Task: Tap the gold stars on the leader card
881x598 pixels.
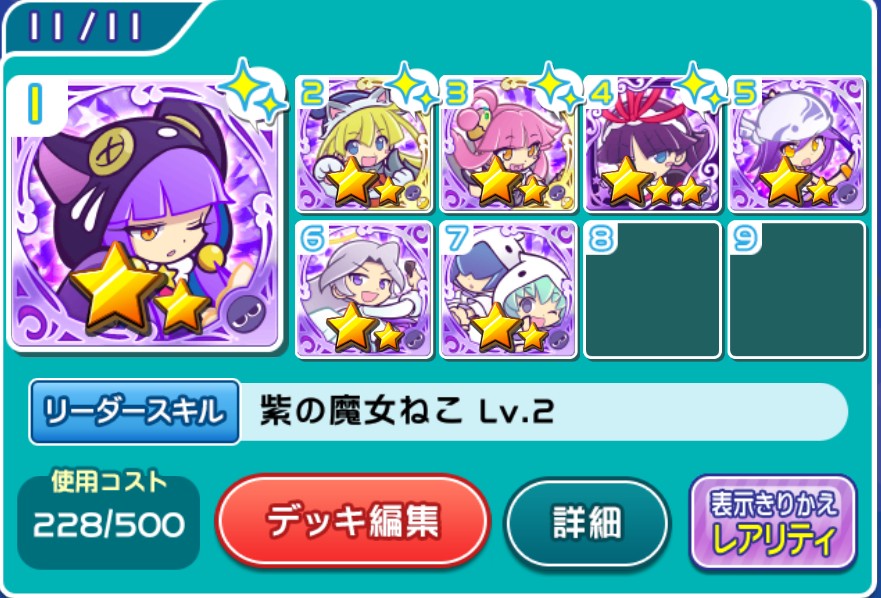Action: tap(139, 288)
